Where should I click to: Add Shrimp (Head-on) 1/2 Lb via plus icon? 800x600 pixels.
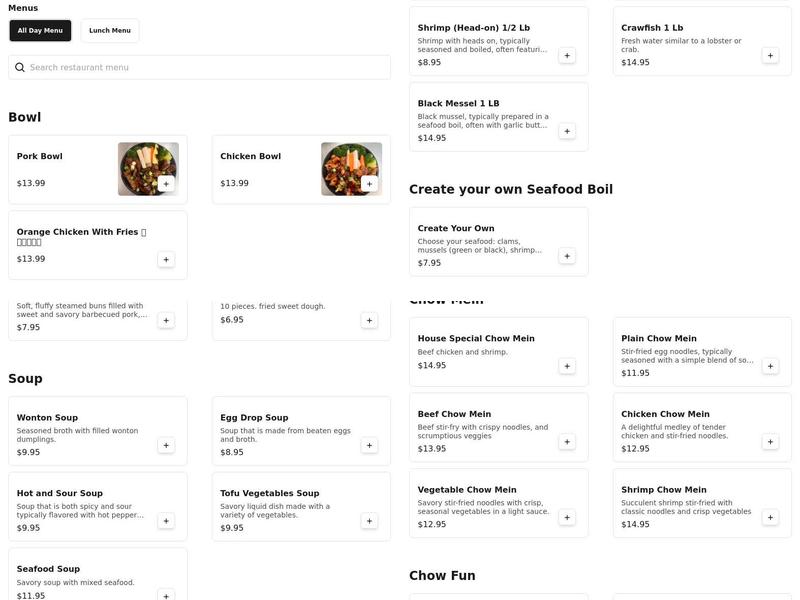click(x=566, y=55)
